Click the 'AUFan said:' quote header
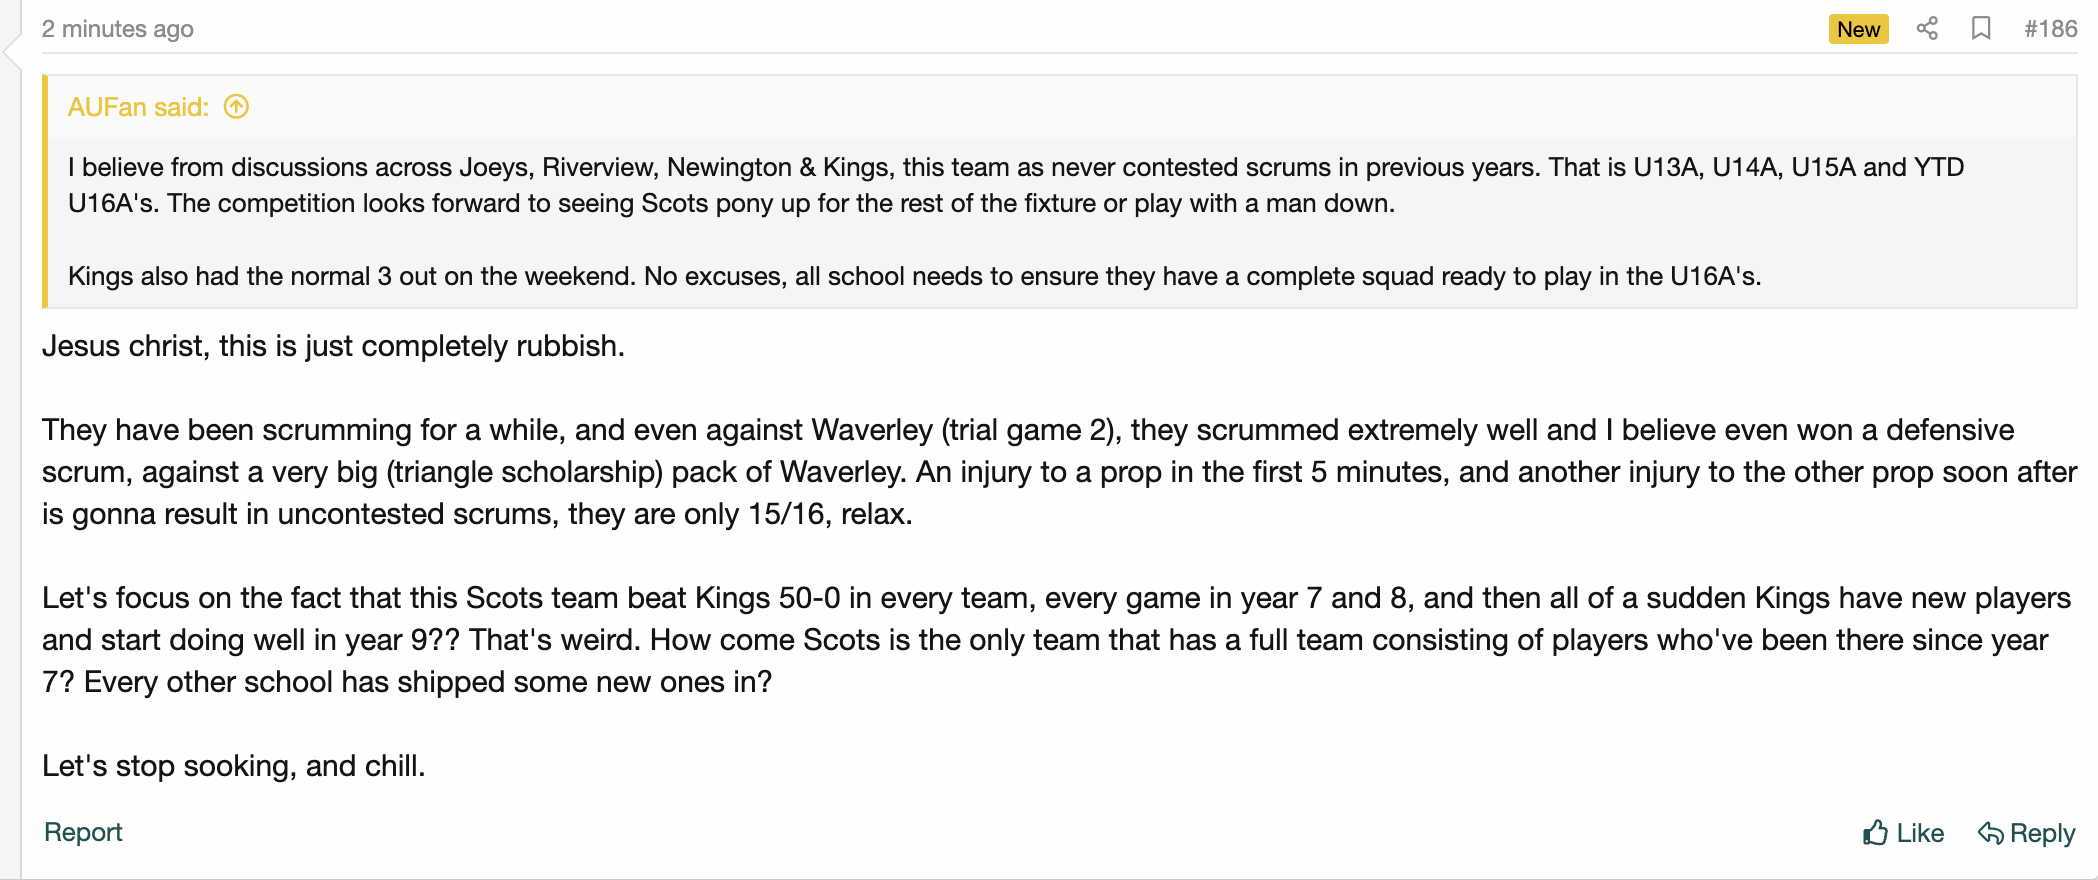The width and height of the screenshot is (2098, 880). 138,107
